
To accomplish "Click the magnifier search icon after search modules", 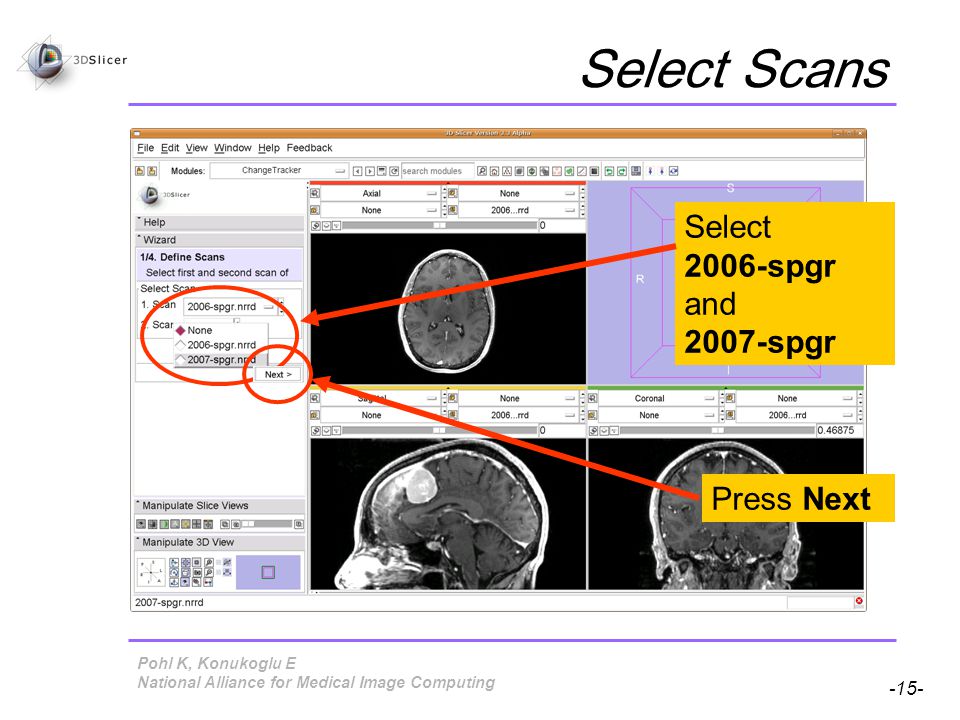I will pyautogui.click(x=482, y=171).
